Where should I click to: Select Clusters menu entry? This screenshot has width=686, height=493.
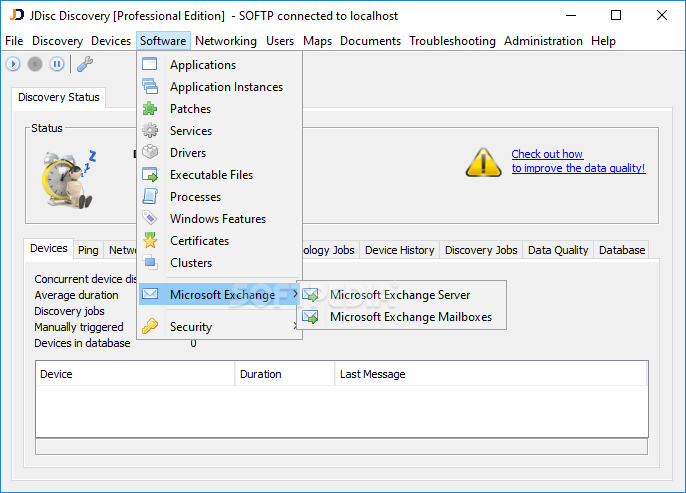pos(220,262)
